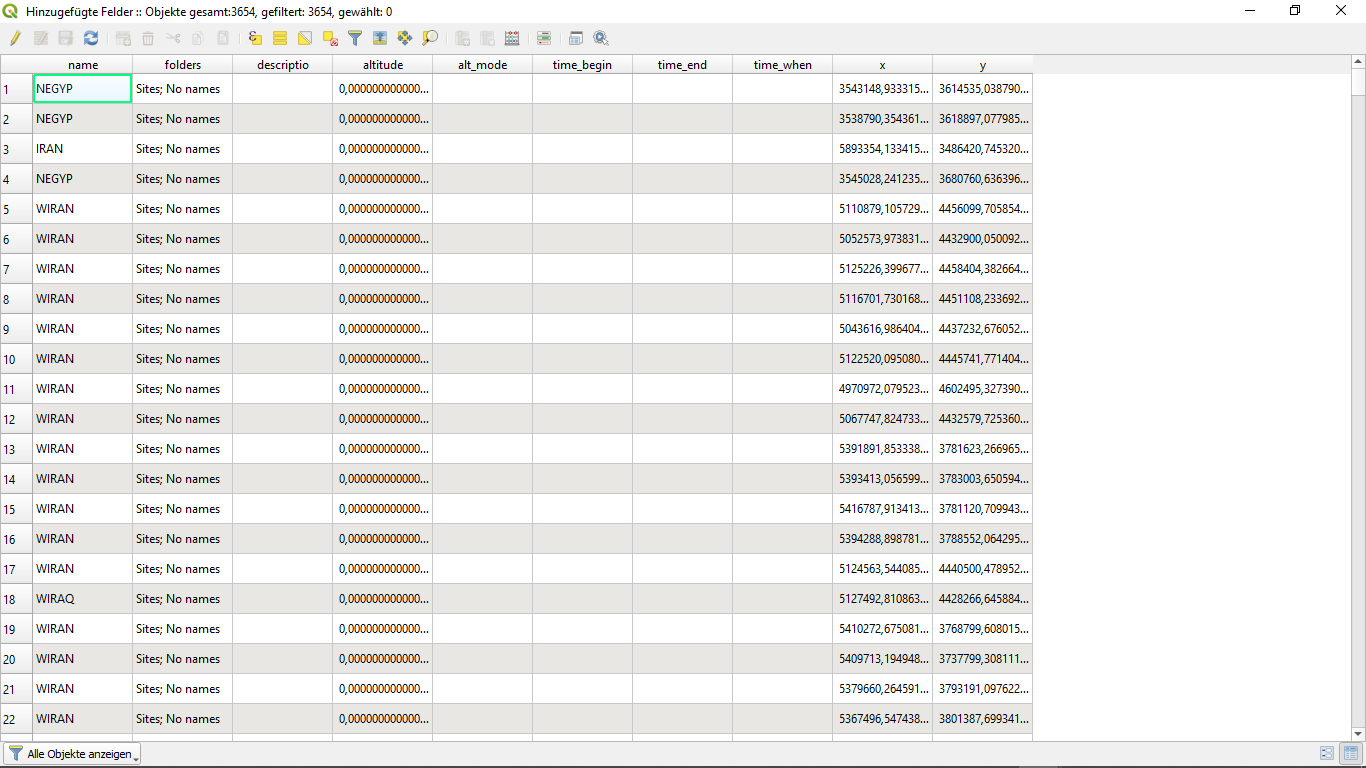
Task: Sort by the 'folders' column header
Action: click(x=182, y=65)
